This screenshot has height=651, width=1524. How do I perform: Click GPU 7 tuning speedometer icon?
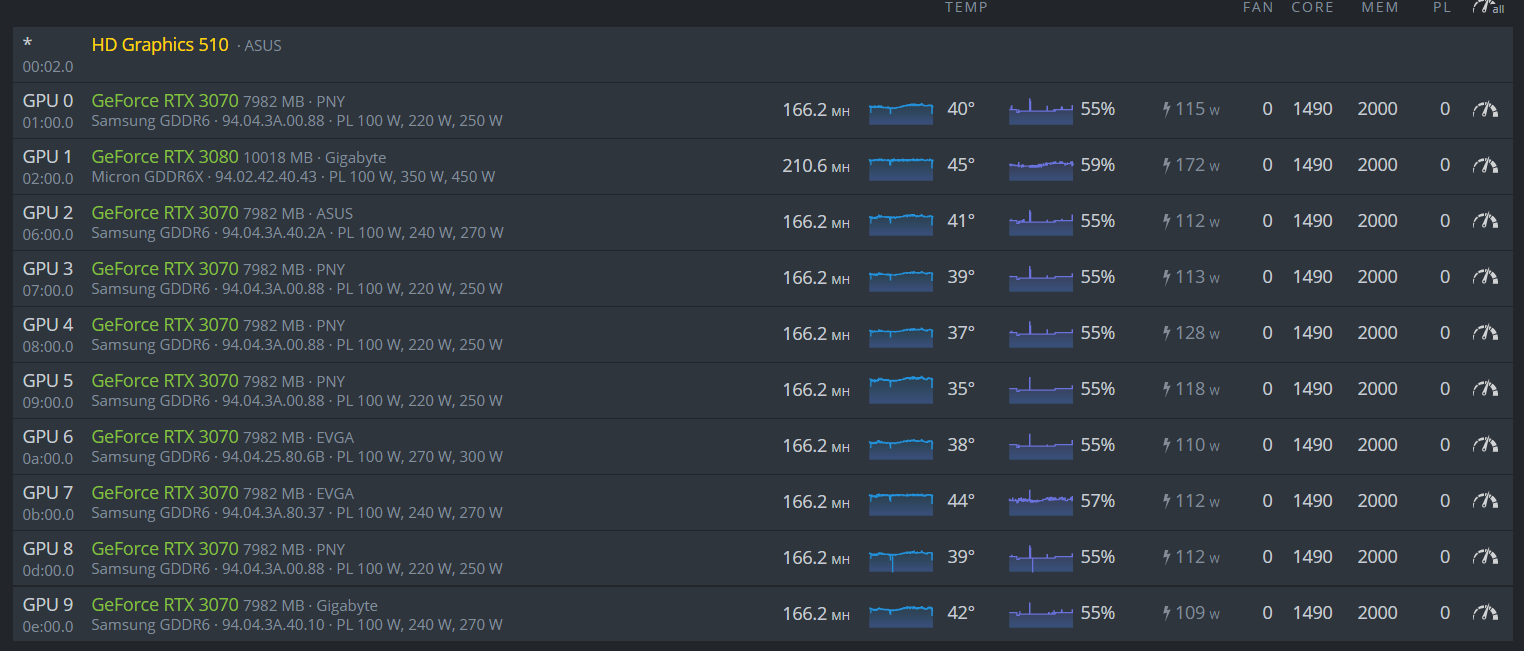click(x=1485, y=501)
